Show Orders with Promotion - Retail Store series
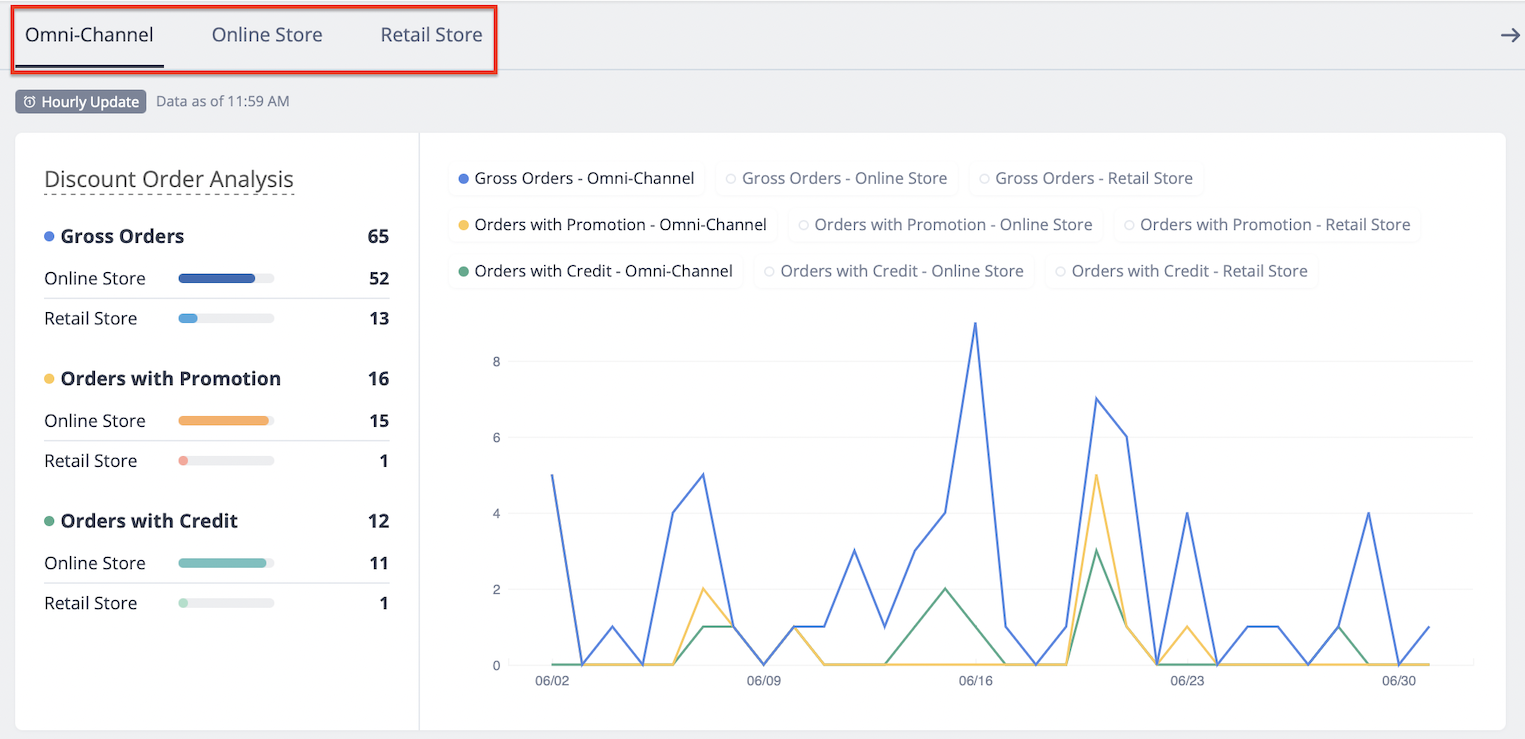This screenshot has height=739, width=1525. (x=1267, y=225)
